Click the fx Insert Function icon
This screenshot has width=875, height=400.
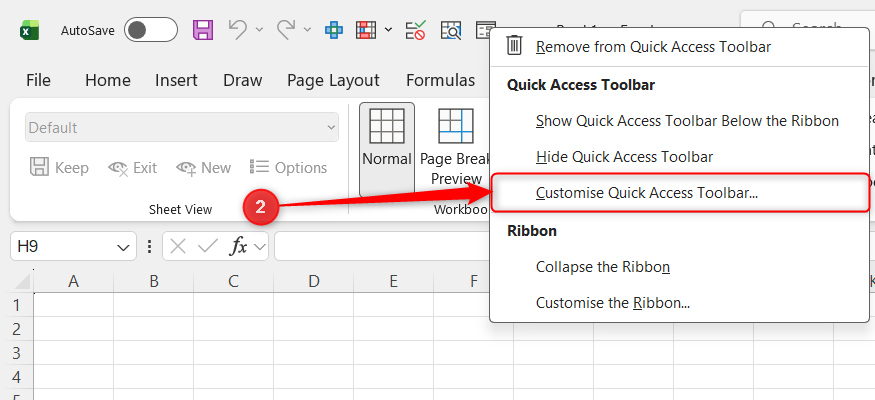click(239, 246)
